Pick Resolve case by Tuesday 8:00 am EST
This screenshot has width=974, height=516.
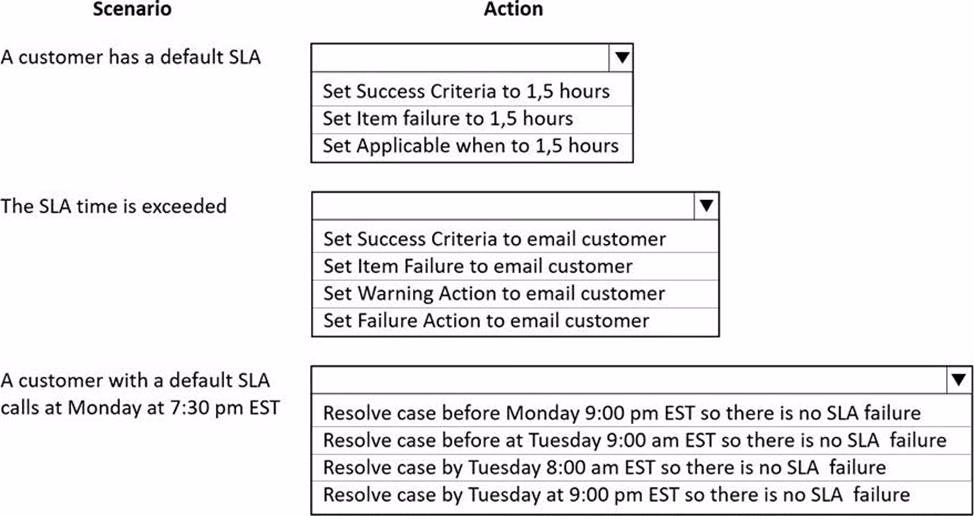pyautogui.click(x=604, y=467)
